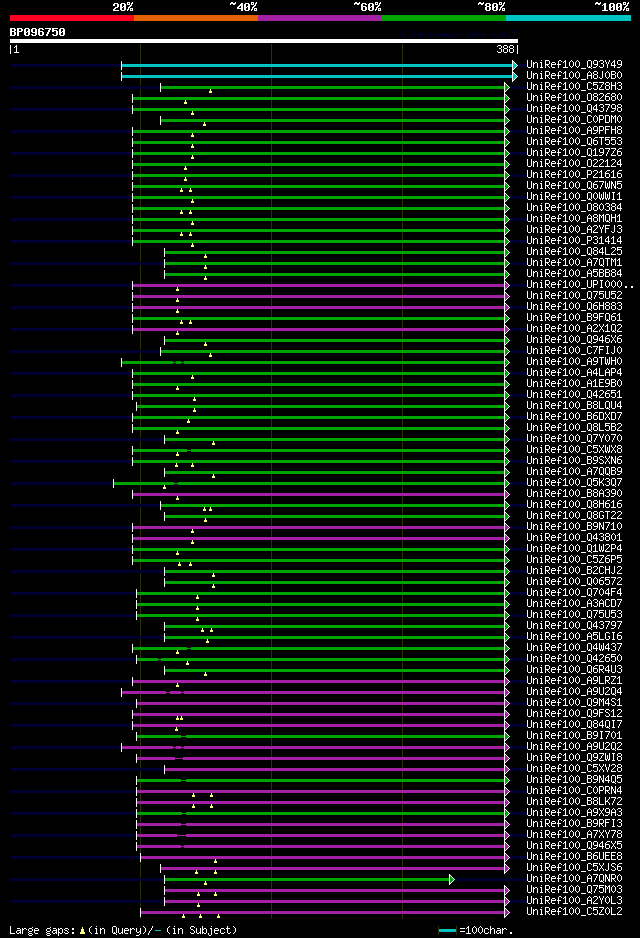Image resolution: width=640 pixels, height=938 pixels.
Task: Open hit UniRef100_B8LK72
Action: pos(574,801)
